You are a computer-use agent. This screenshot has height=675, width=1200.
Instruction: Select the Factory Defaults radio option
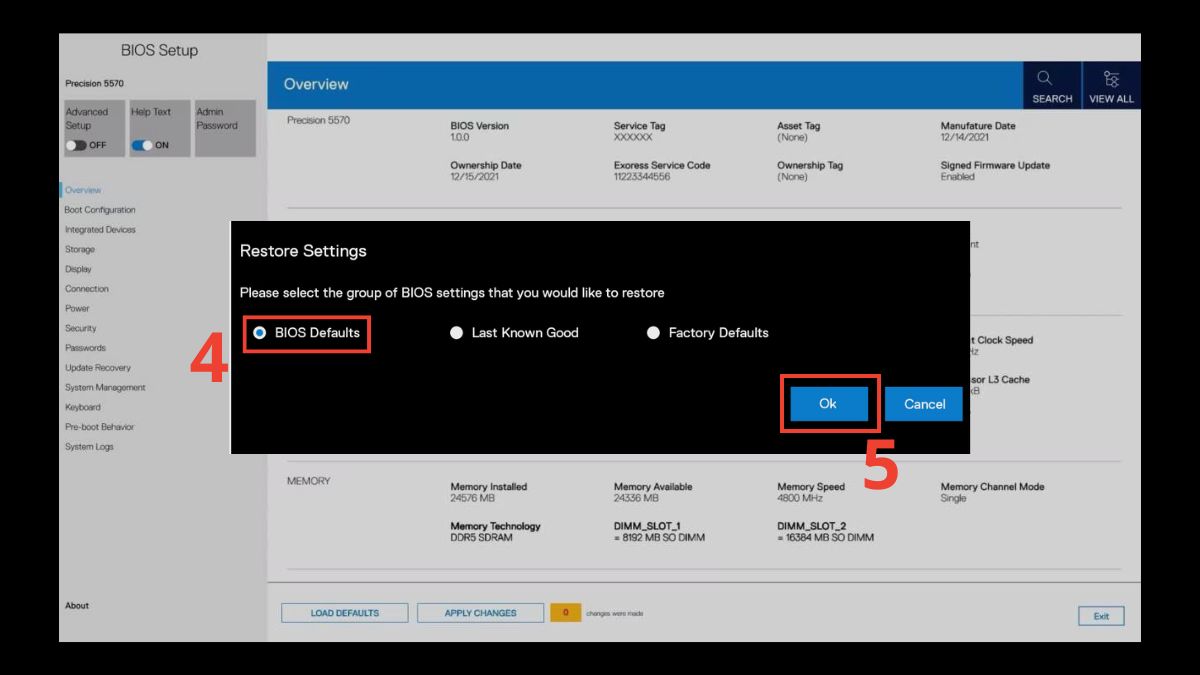pyautogui.click(x=654, y=333)
